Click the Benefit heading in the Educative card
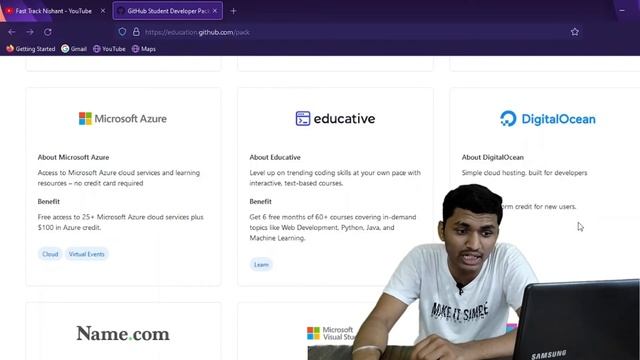Image resolution: width=640 pixels, height=360 pixels. click(260, 202)
